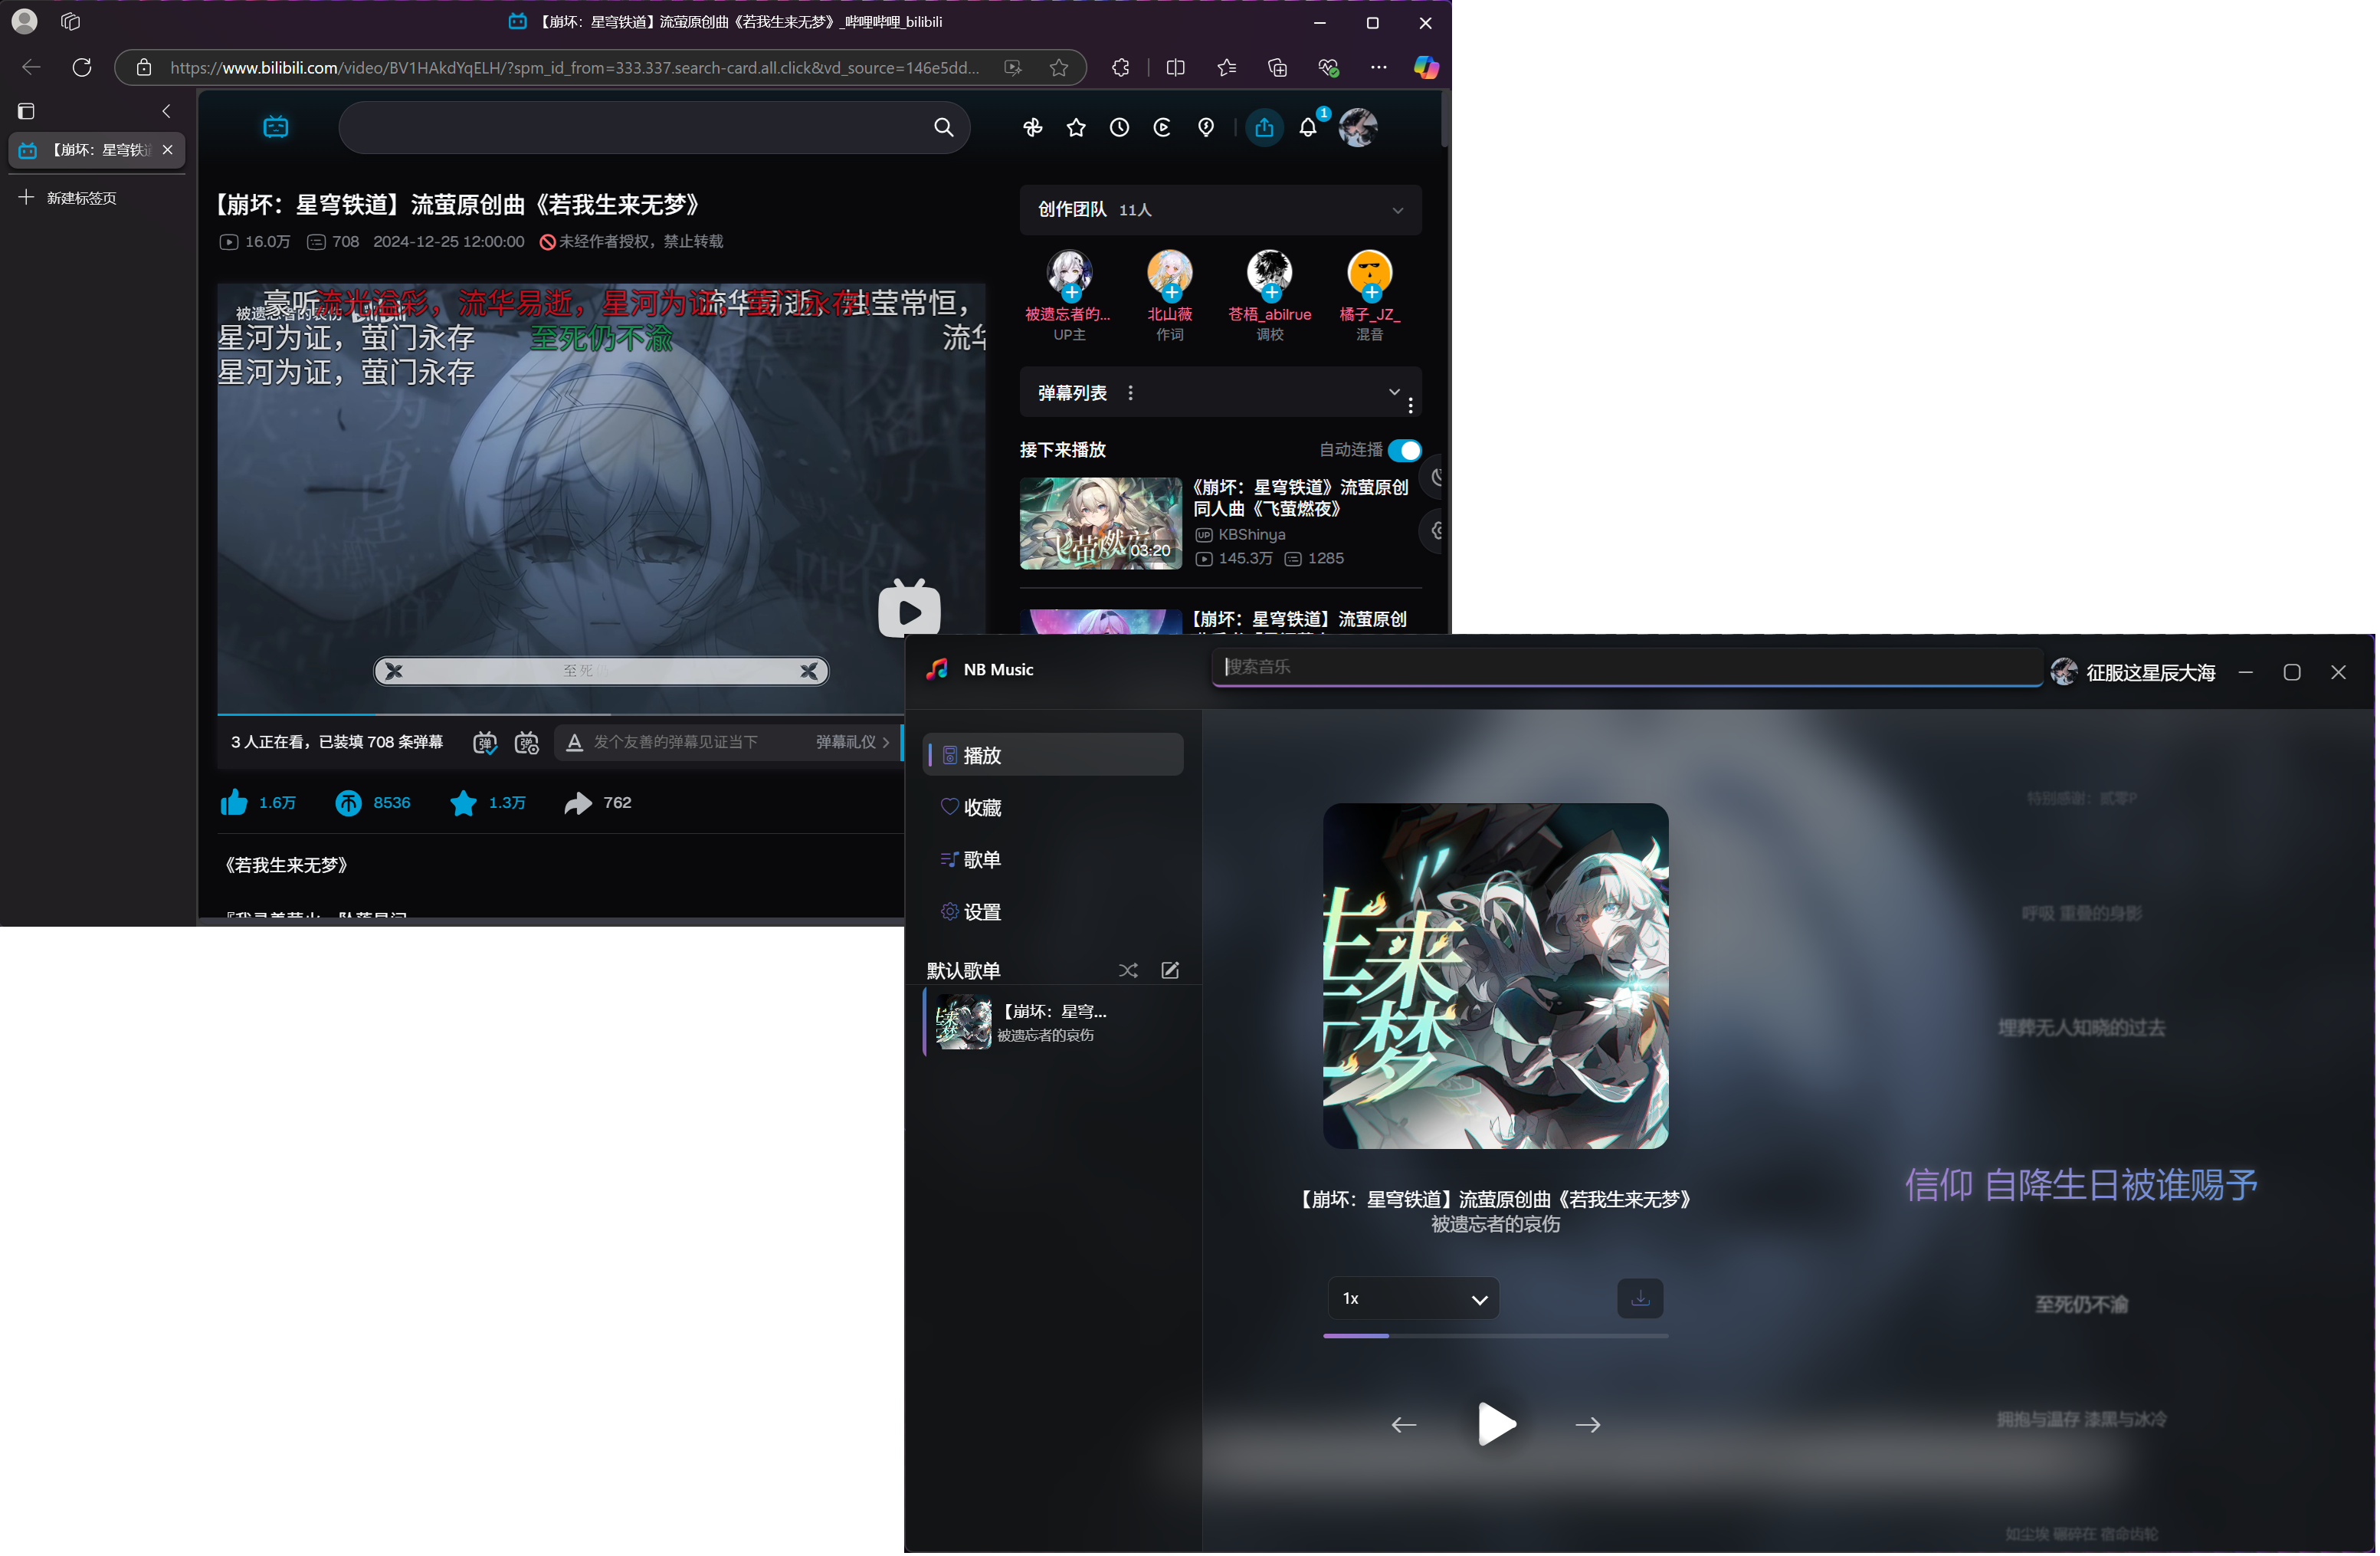The height and width of the screenshot is (1556, 2380).
Task: Click the bilibili search magnifier icon
Action: (944, 127)
